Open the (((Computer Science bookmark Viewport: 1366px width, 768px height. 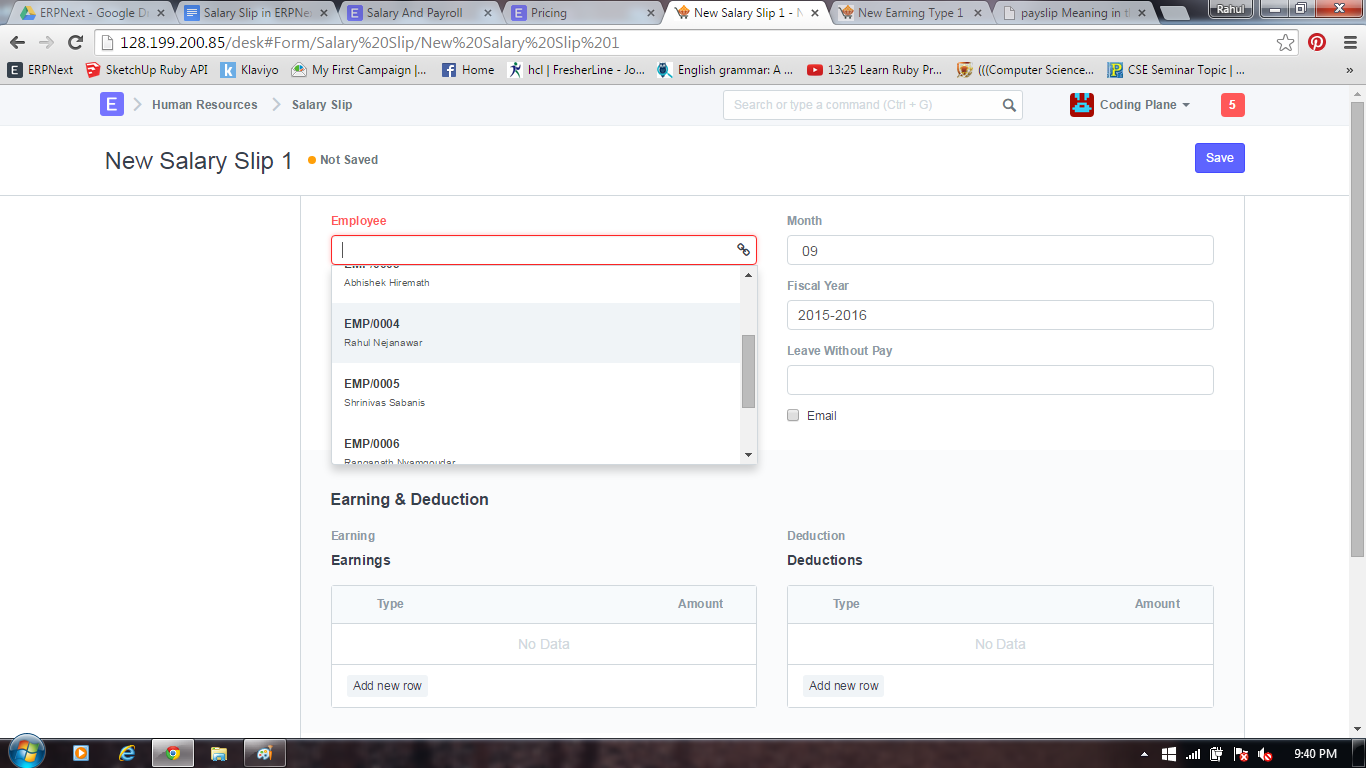(x=1025, y=70)
